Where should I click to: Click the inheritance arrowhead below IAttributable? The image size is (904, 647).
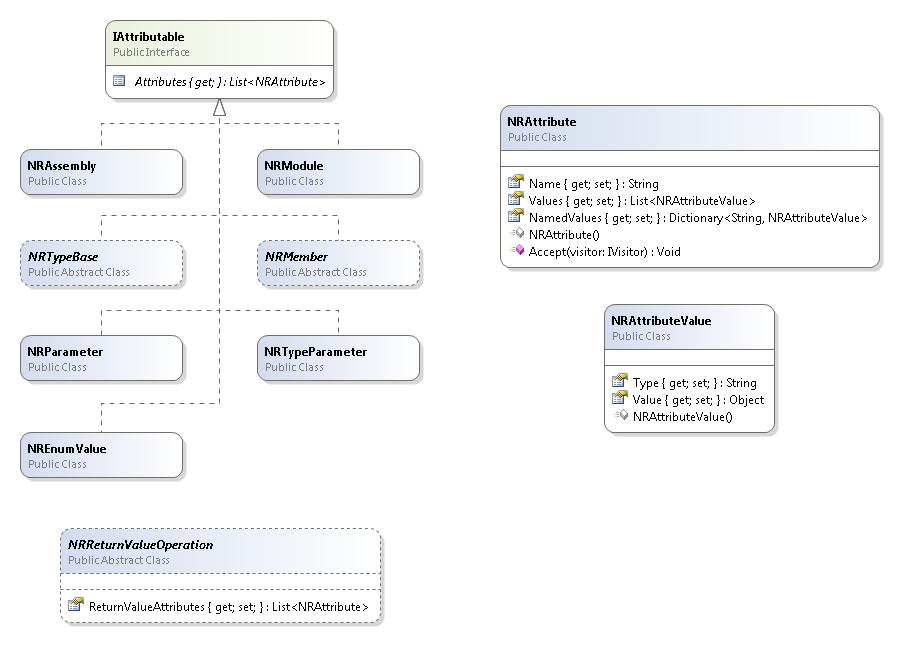219,108
